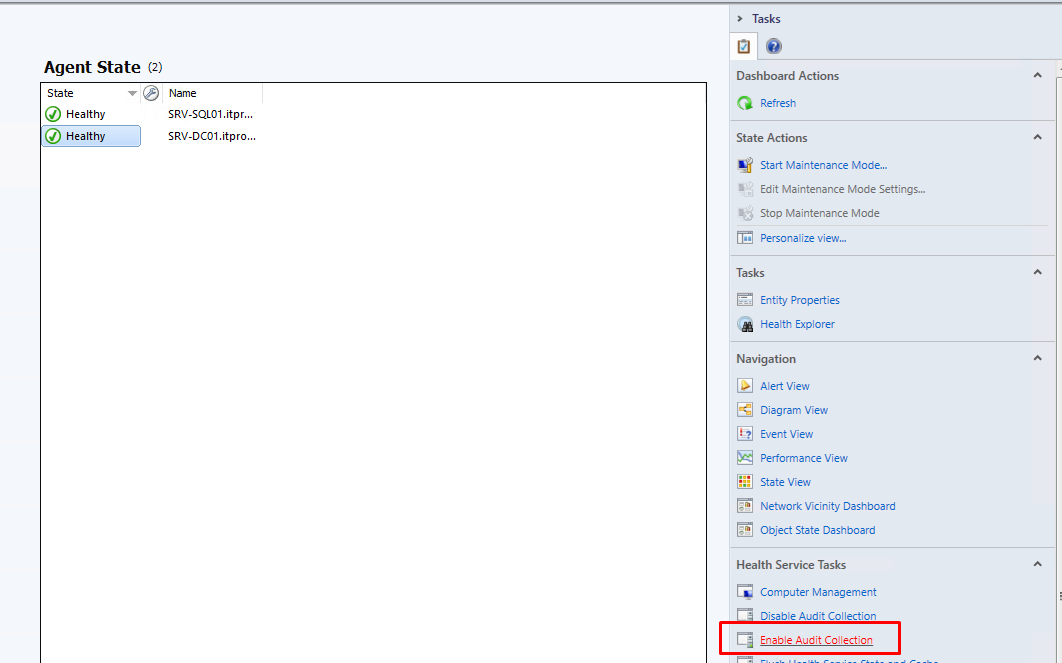Collapse the Health Service Tasks section
The height and width of the screenshot is (663, 1062).
pos(1037,563)
